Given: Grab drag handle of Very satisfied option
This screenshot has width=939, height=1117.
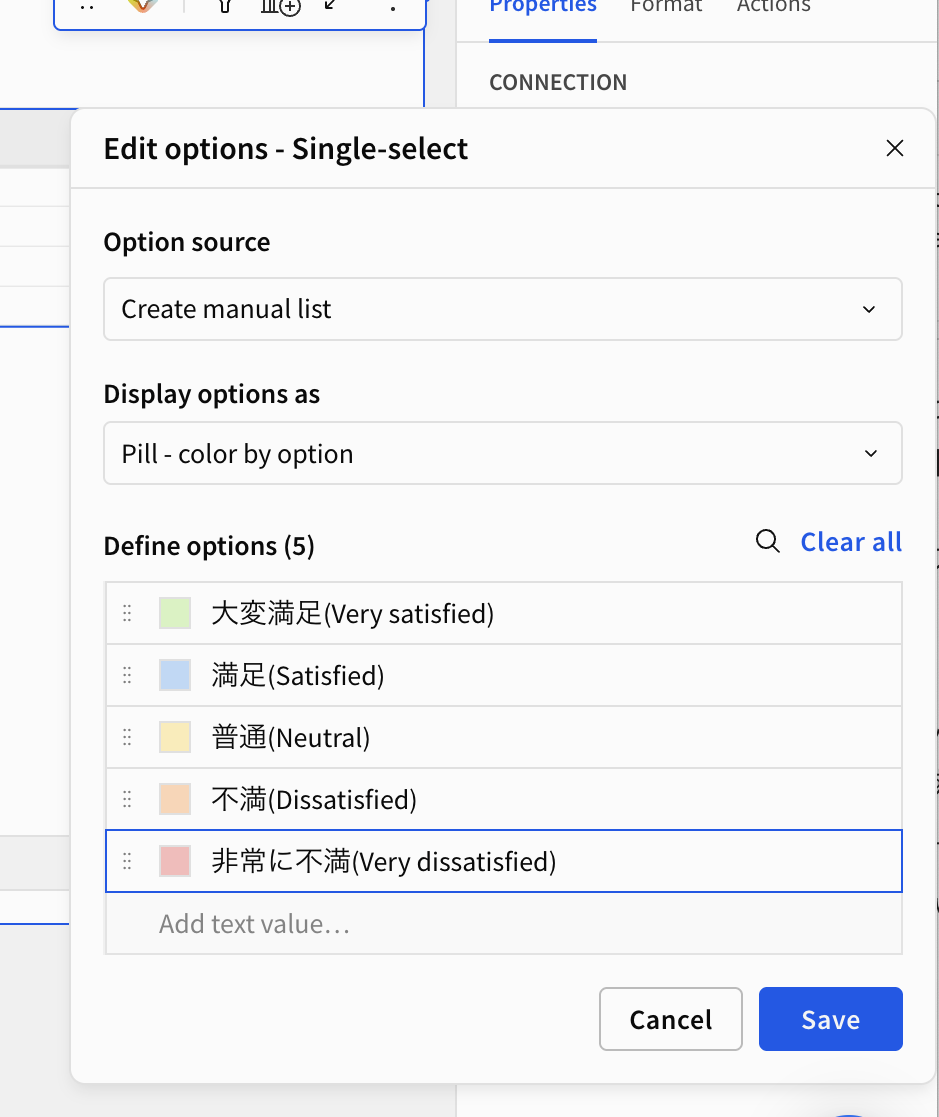Looking at the screenshot, I should 127,613.
